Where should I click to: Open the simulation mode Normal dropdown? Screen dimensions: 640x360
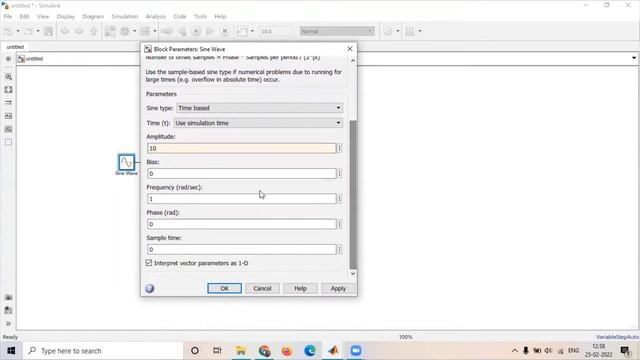click(x=337, y=31)
